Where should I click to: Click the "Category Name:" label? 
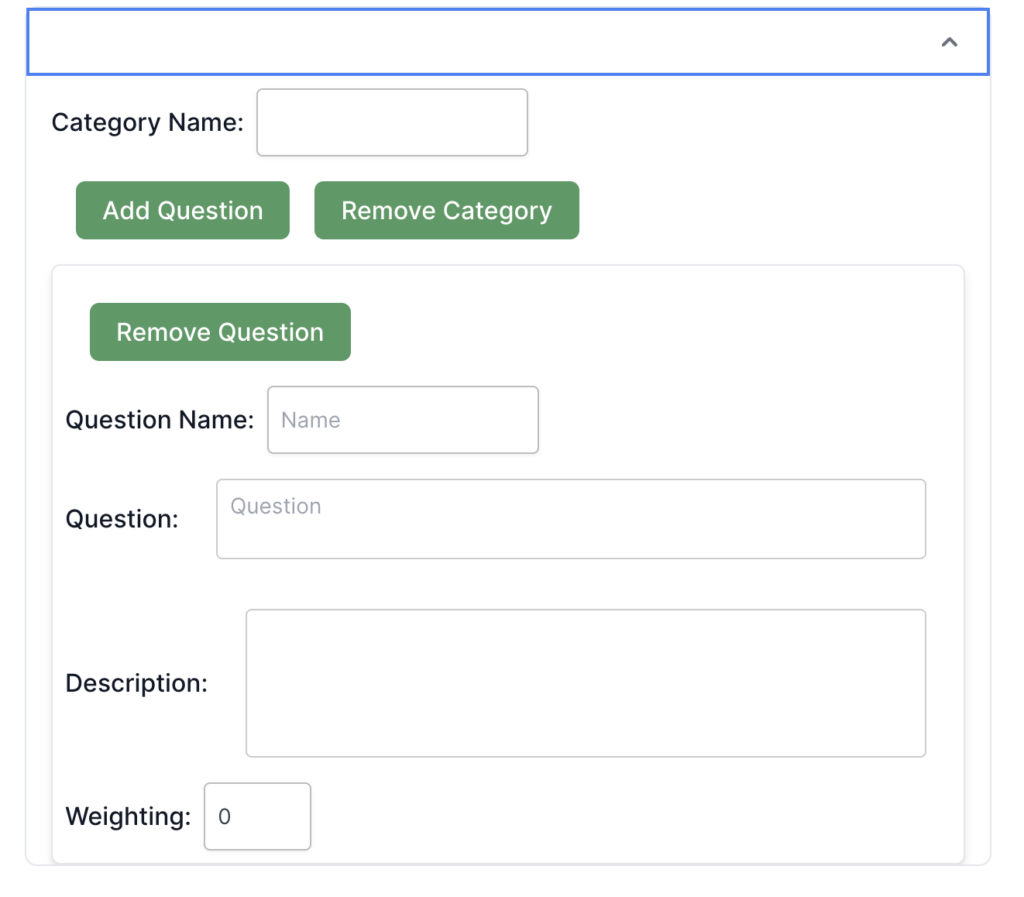click(x=147, y=123)
